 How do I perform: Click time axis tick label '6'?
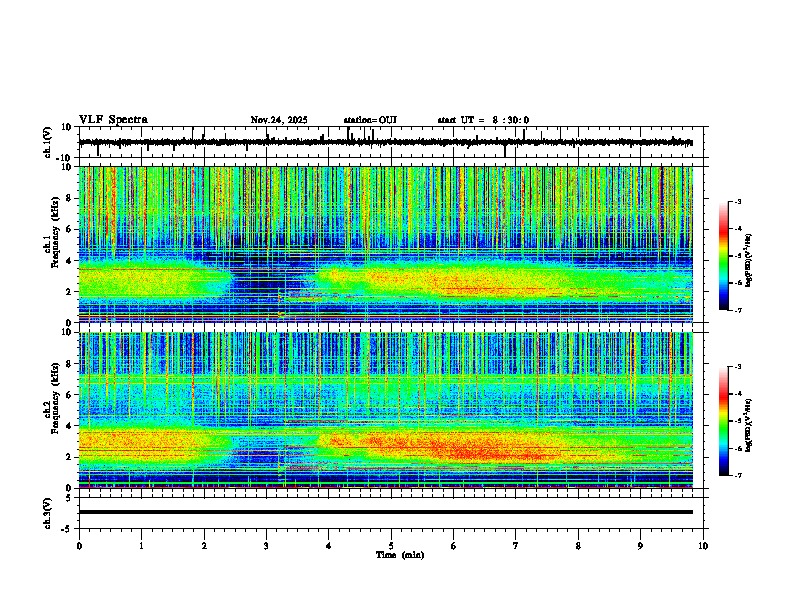click(x=454, y=546)
